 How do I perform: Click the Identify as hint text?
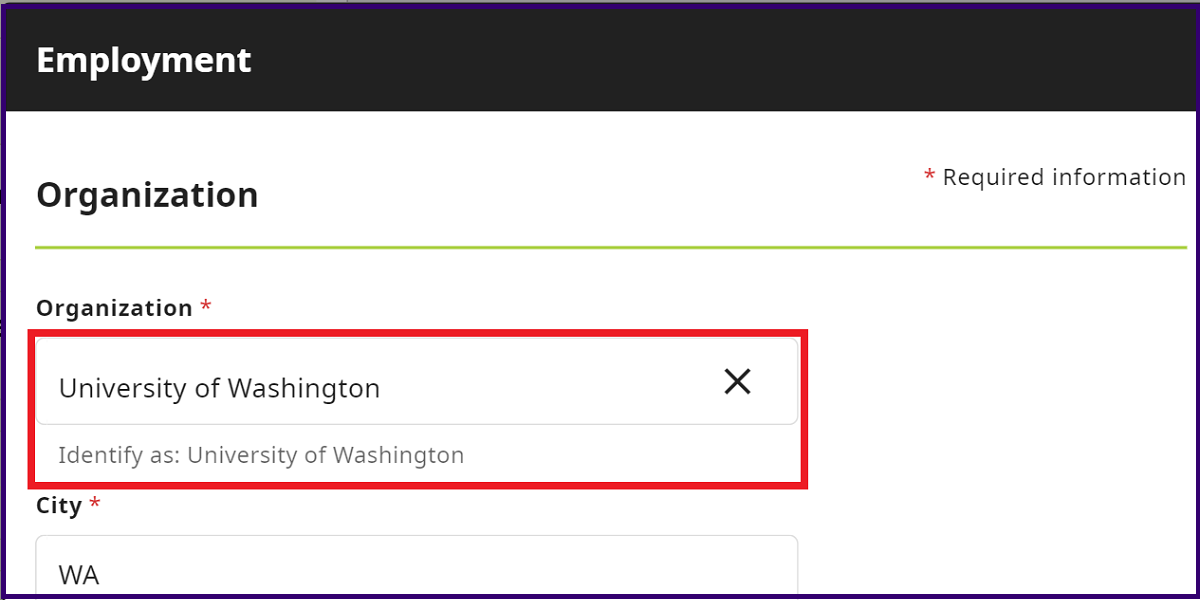261,456
